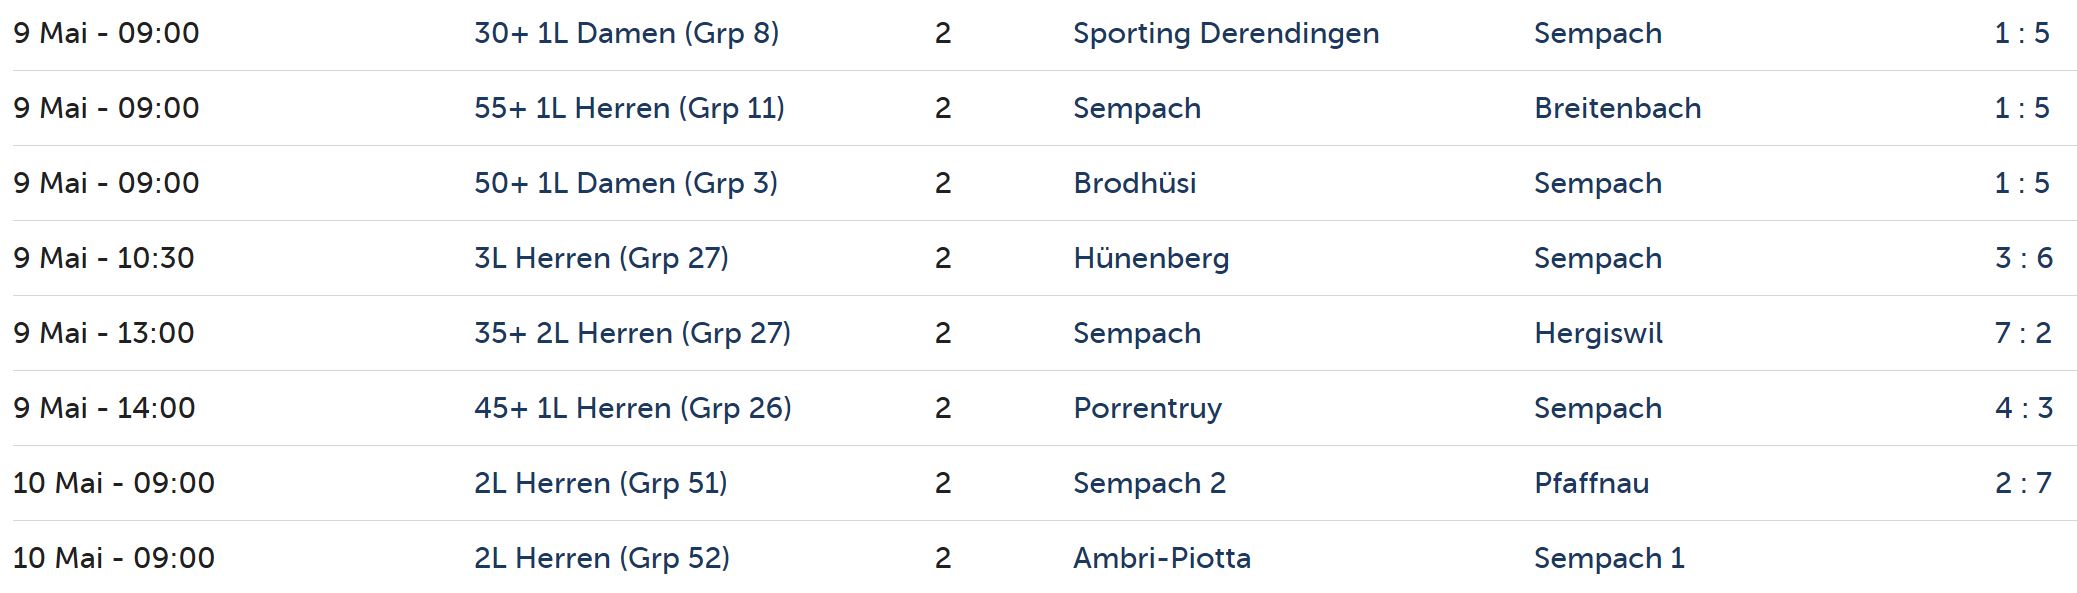Open the 35+ 2L Herren (Grp 27) league link

[632, 333]
